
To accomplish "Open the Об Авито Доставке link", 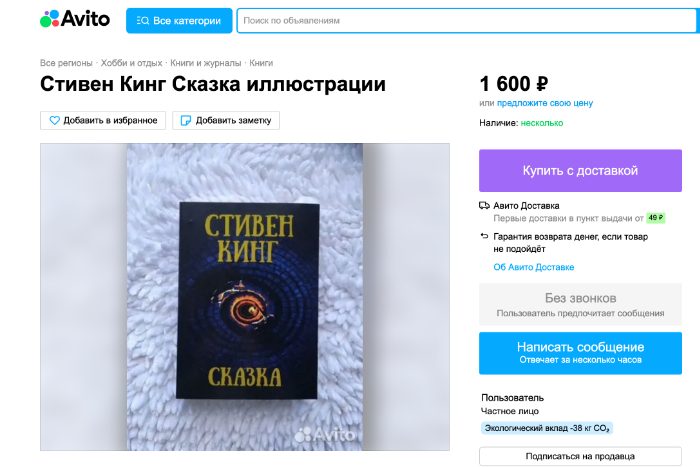I will (533, 267).
